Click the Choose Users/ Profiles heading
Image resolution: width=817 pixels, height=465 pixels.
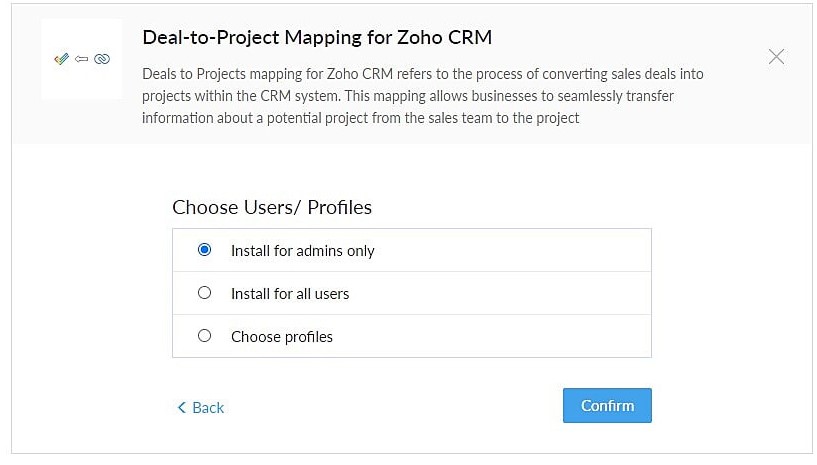pyautogui.click(x=272, y=207)
